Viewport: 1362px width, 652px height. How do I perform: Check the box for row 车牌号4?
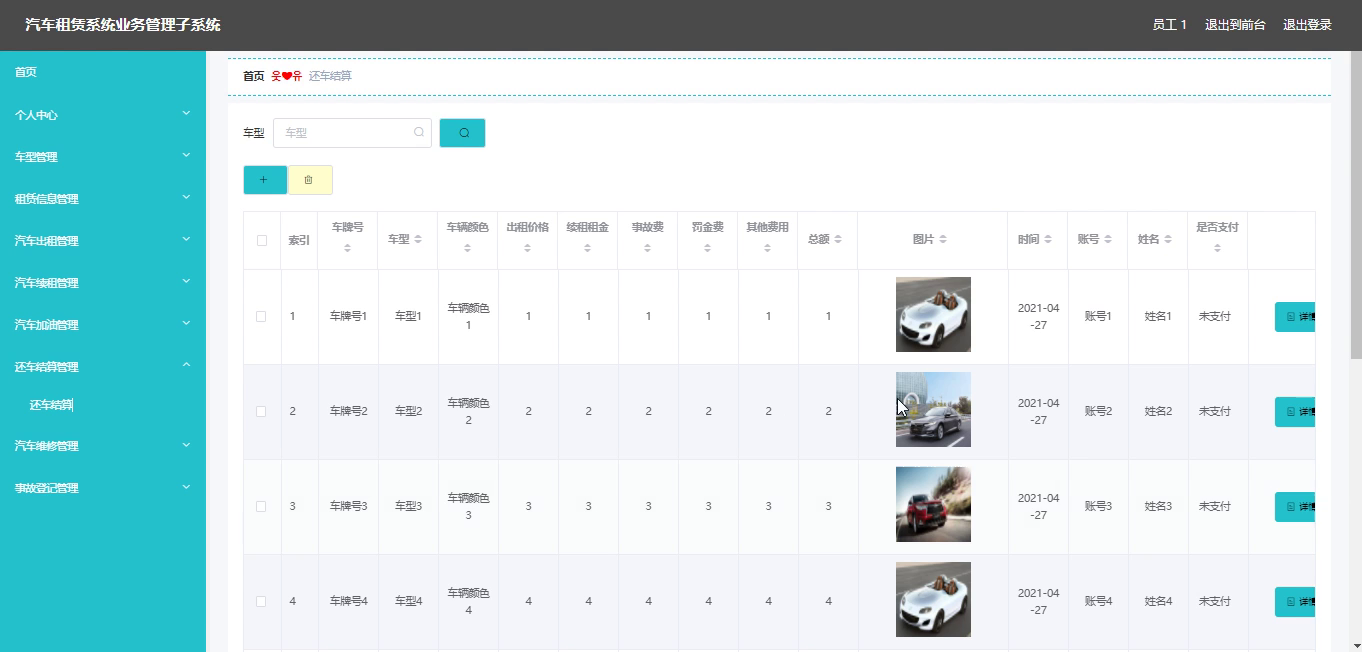[261, 601]
